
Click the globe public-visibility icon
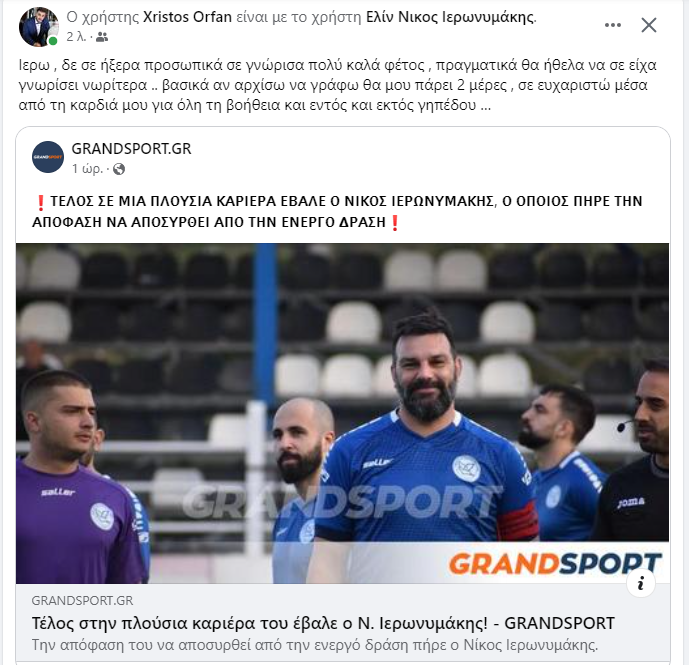[x=119, y=169]
